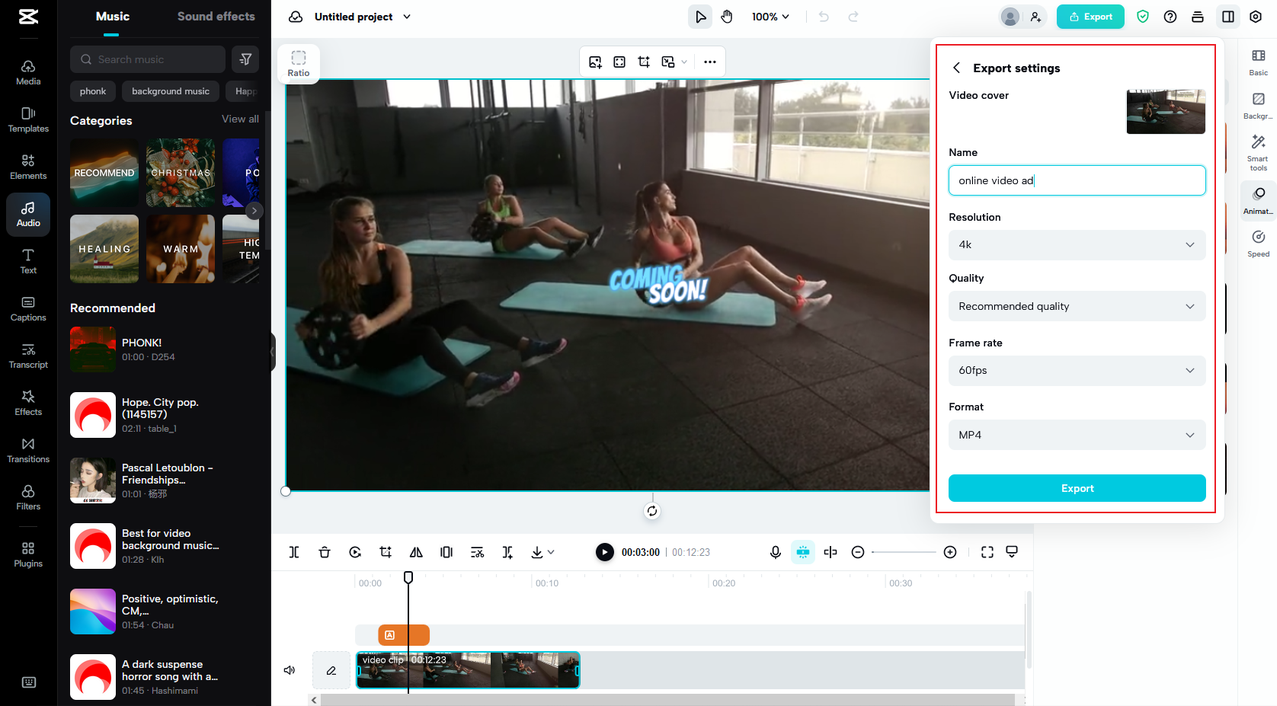The image size is (1277, 706).
Task: Open the HEALING music category
Action: pyautogui.click(x=104, y=248)
